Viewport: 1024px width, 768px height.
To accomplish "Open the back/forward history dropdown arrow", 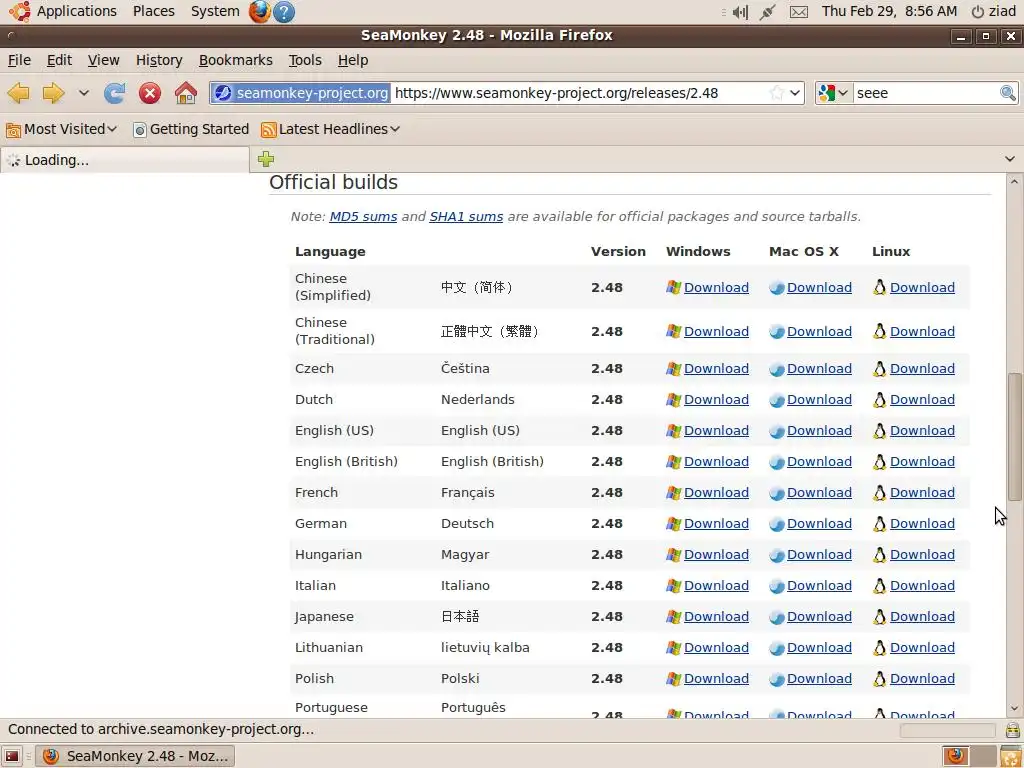I will pyautogui.click(x=84, y=93).
